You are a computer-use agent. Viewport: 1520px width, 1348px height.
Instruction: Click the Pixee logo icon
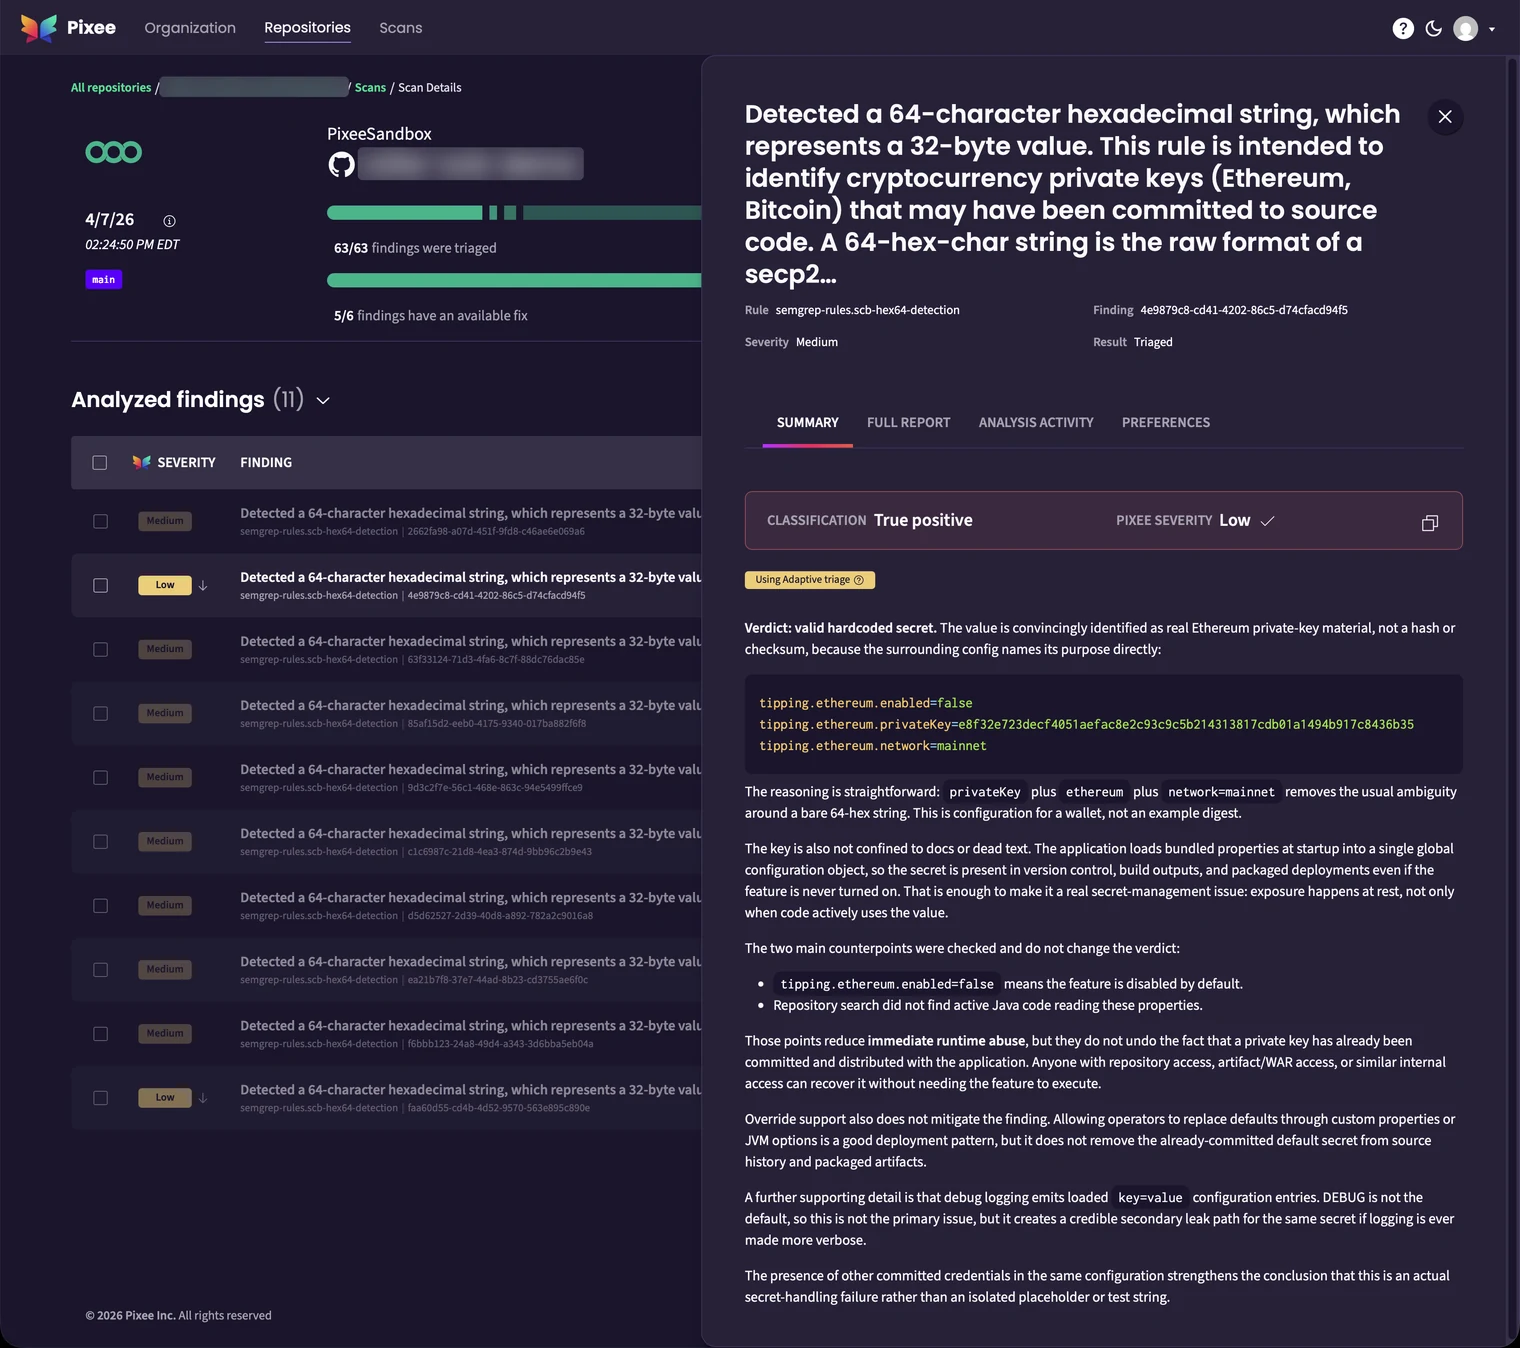click(x=39, y=28)
